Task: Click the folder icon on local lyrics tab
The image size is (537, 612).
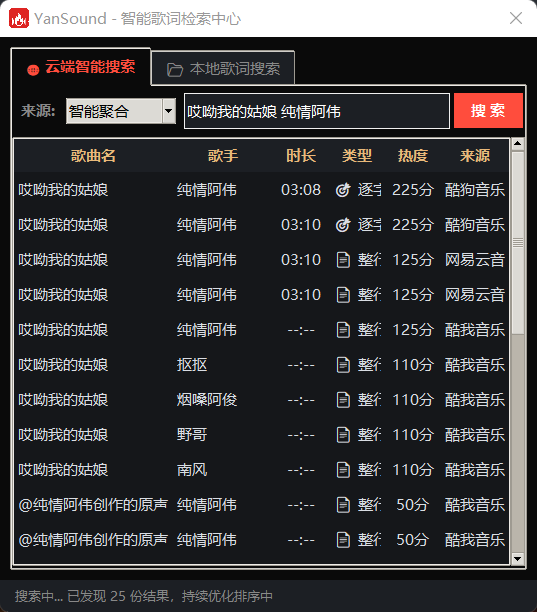Action: pos(175,70)
